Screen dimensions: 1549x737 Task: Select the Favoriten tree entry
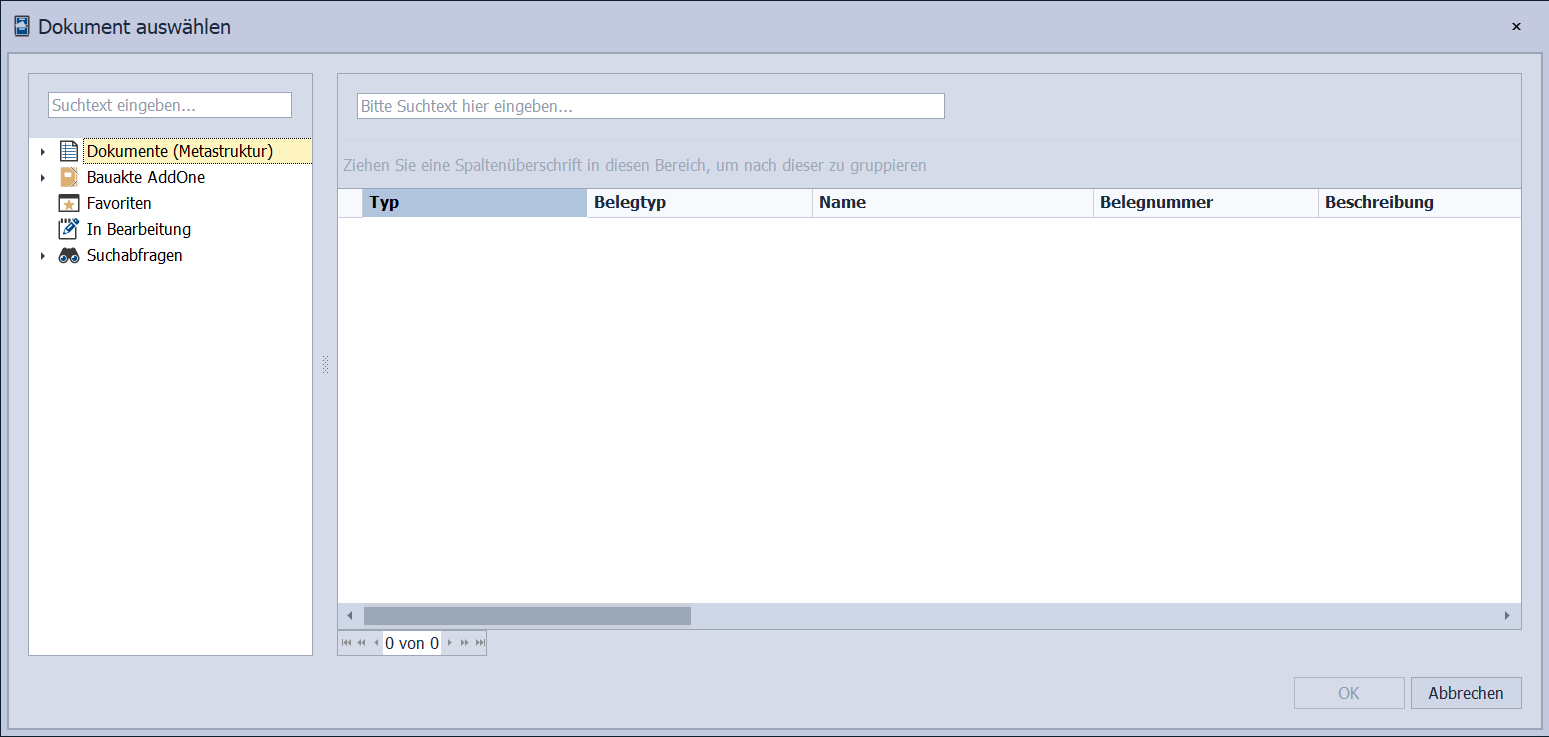click(x=119, y=203)
